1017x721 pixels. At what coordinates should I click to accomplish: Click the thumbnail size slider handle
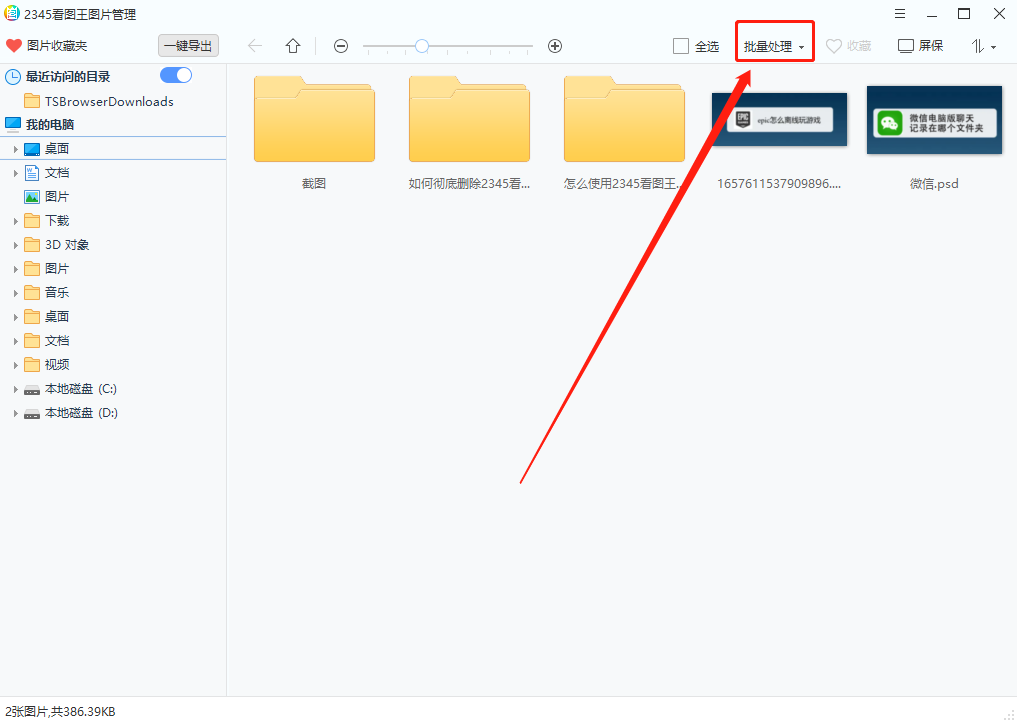tap(422, 46)
